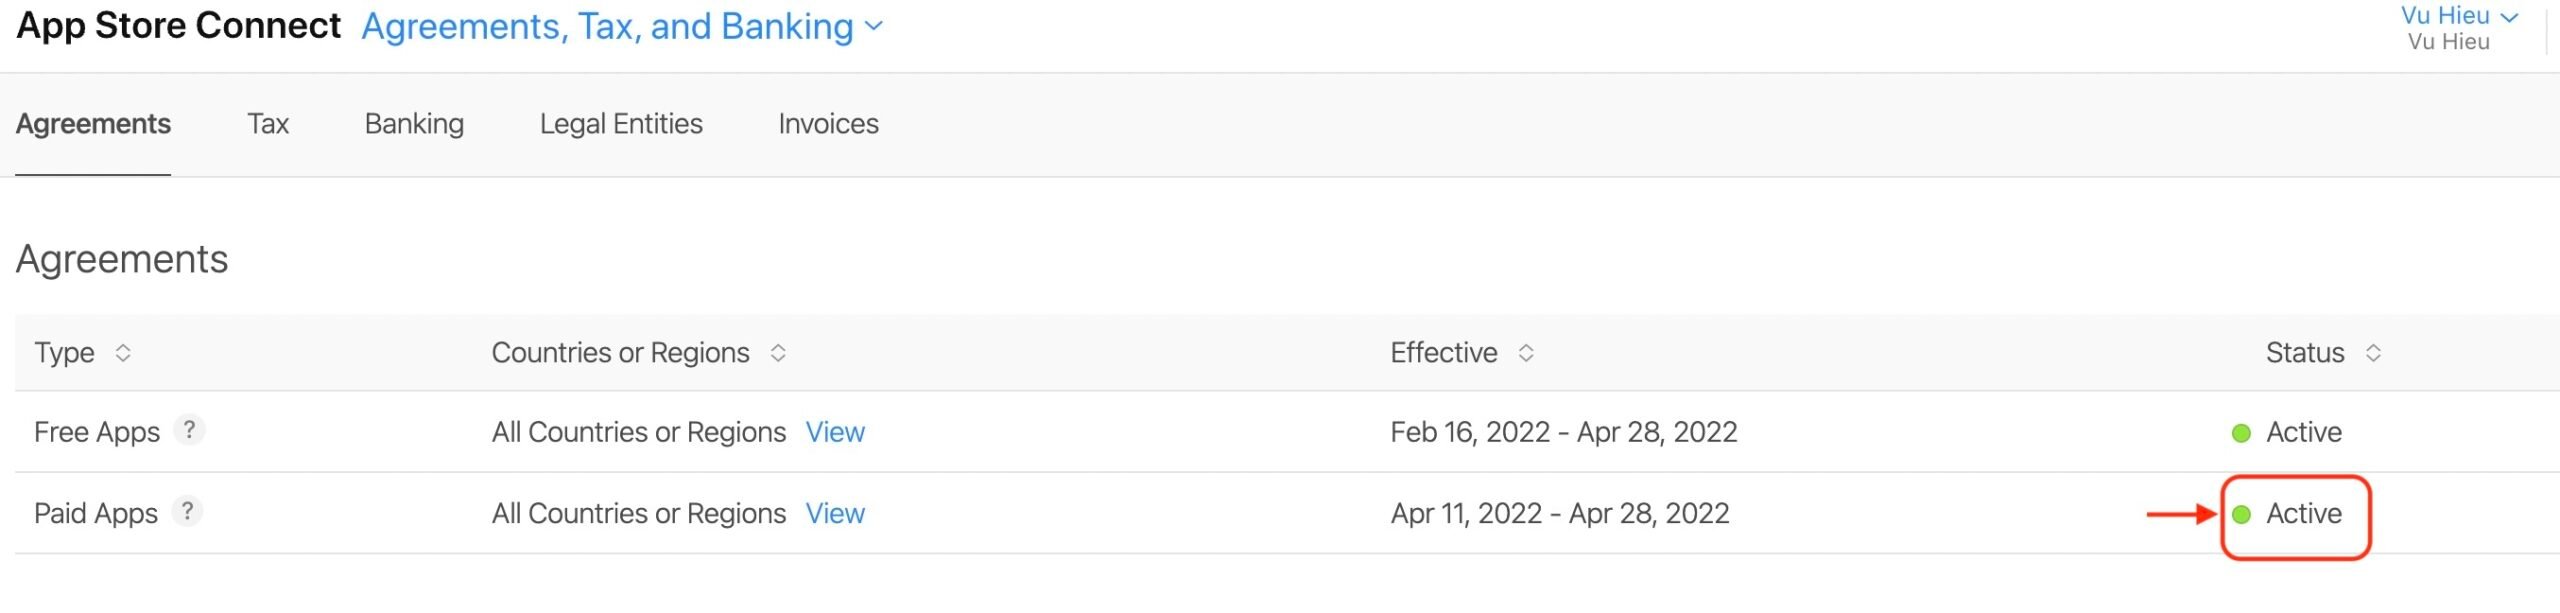Sort by Type column arrows
2560x613 pixels.
[123, 353]
